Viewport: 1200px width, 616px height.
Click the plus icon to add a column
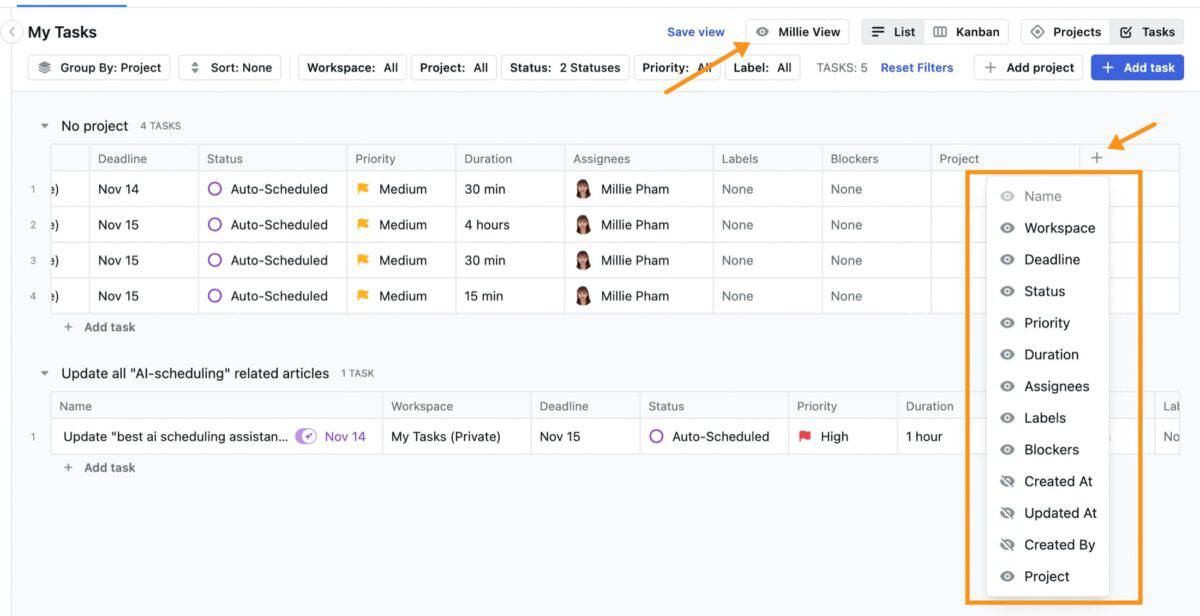click(1097, 158)
